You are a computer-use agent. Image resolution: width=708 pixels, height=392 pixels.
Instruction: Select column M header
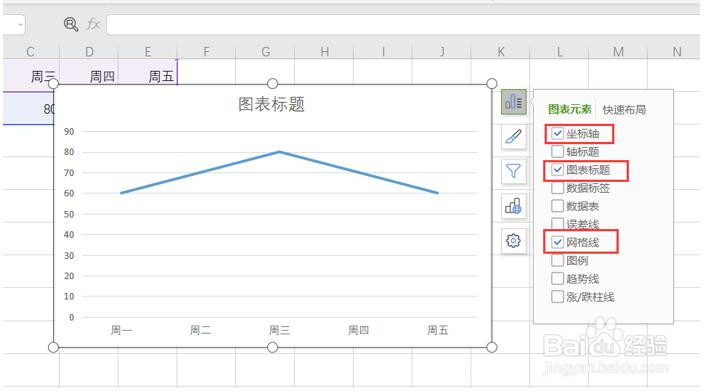[618, 51]
